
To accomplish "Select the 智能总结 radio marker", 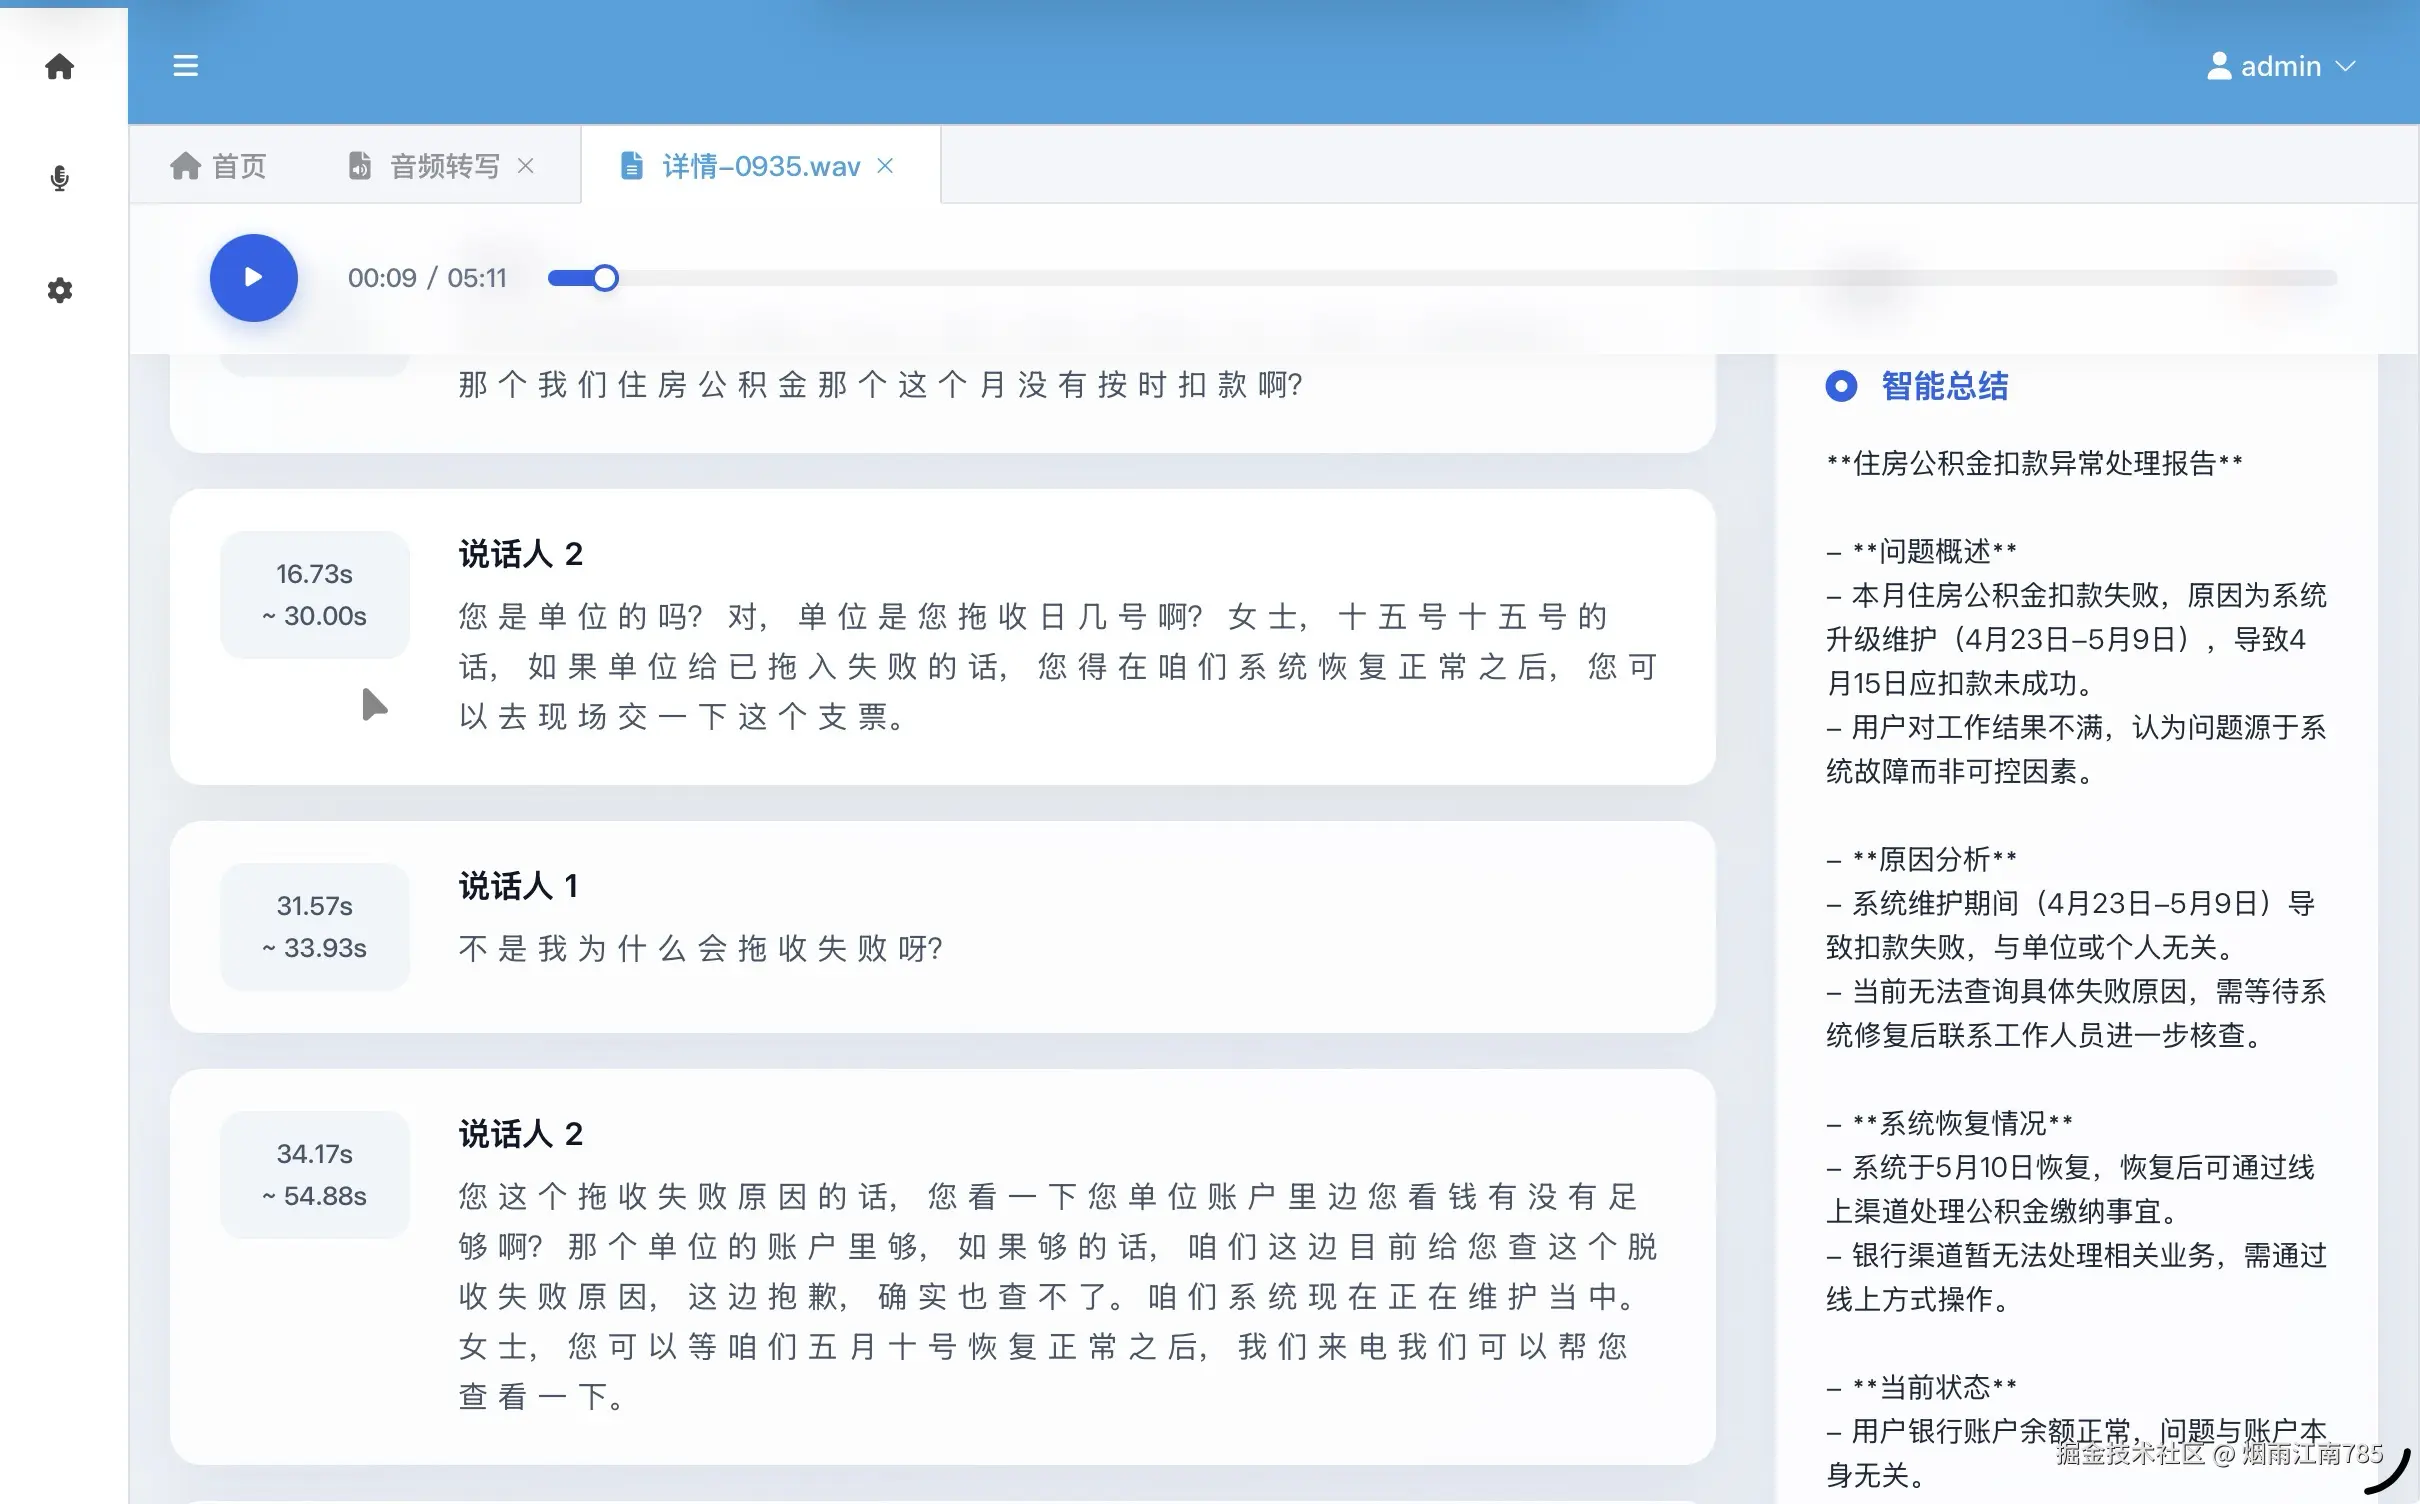I will (1841, 386).
